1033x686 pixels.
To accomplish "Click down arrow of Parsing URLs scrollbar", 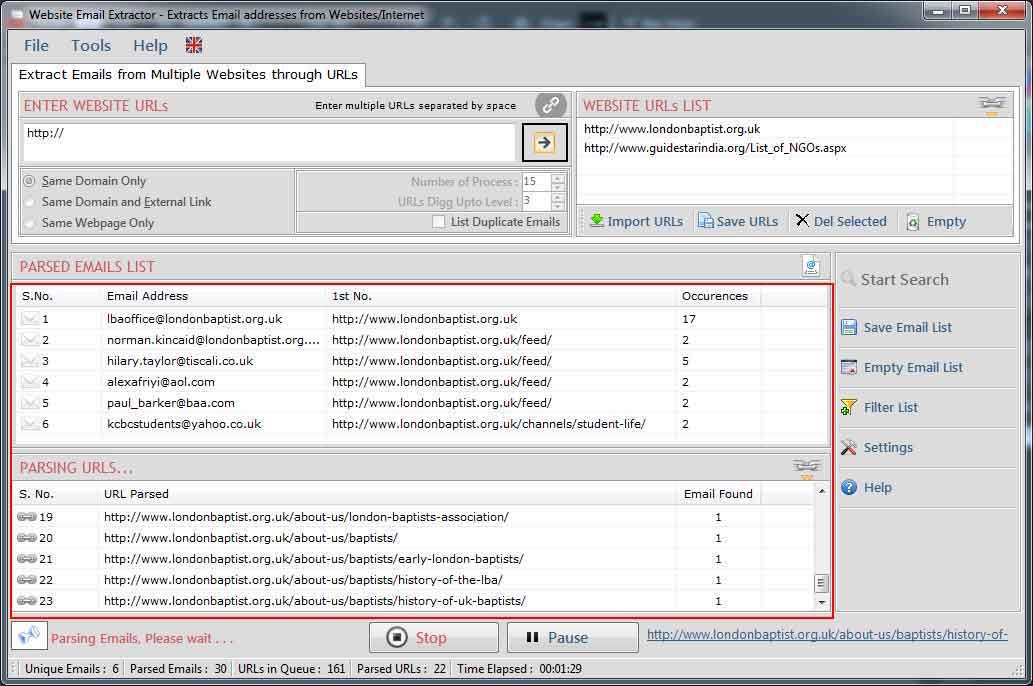I will 822,602.
